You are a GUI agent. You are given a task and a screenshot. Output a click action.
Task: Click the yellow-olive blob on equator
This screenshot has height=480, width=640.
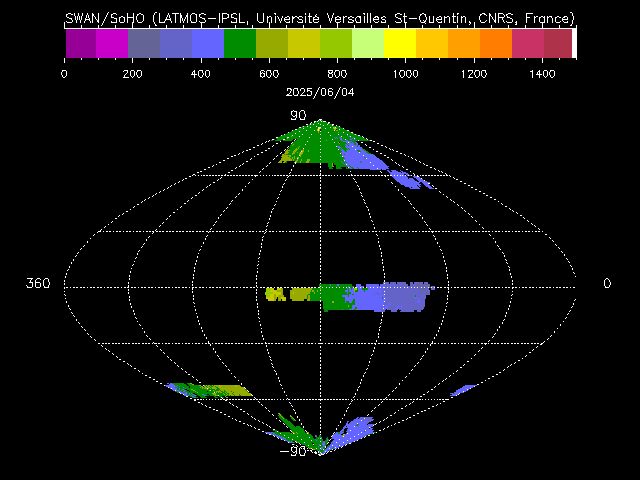(x=276, y=294)
